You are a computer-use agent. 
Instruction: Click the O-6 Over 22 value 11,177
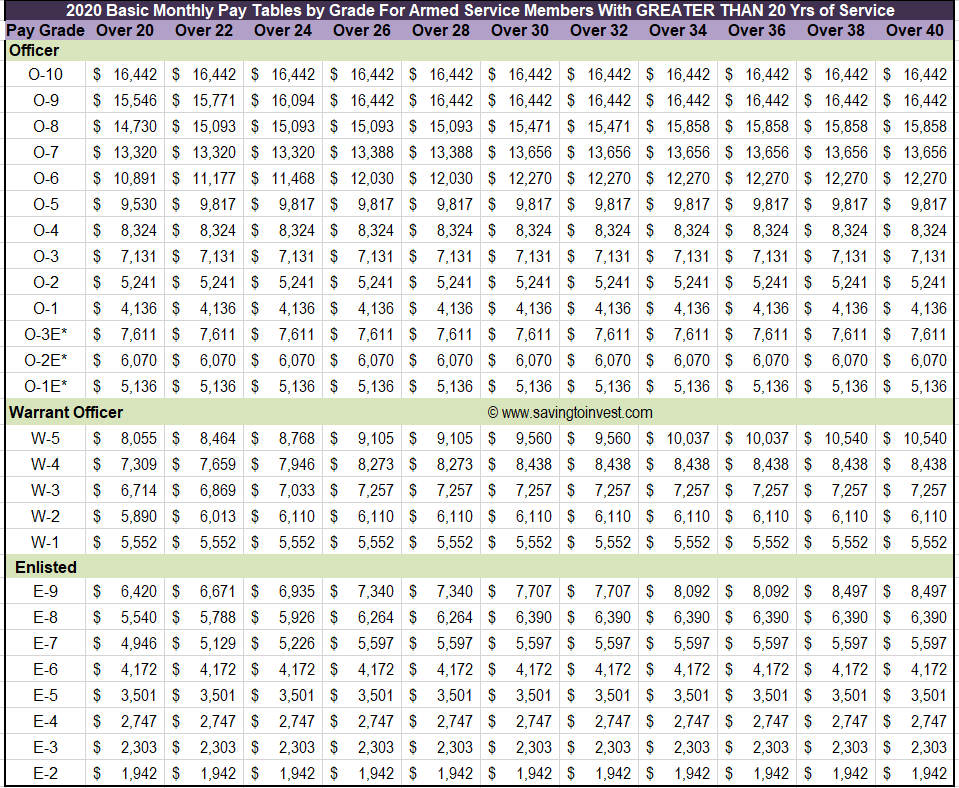(214, 179)
